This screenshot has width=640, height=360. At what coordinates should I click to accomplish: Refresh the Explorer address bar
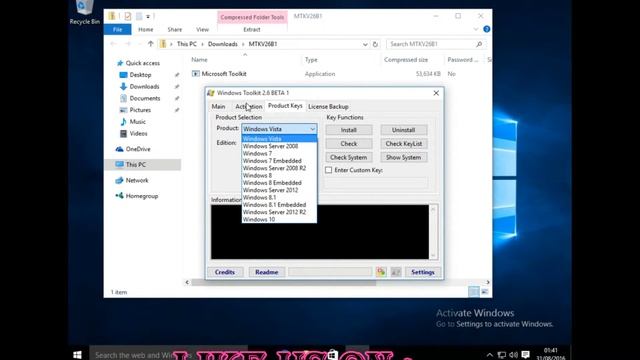click(375, 44)
